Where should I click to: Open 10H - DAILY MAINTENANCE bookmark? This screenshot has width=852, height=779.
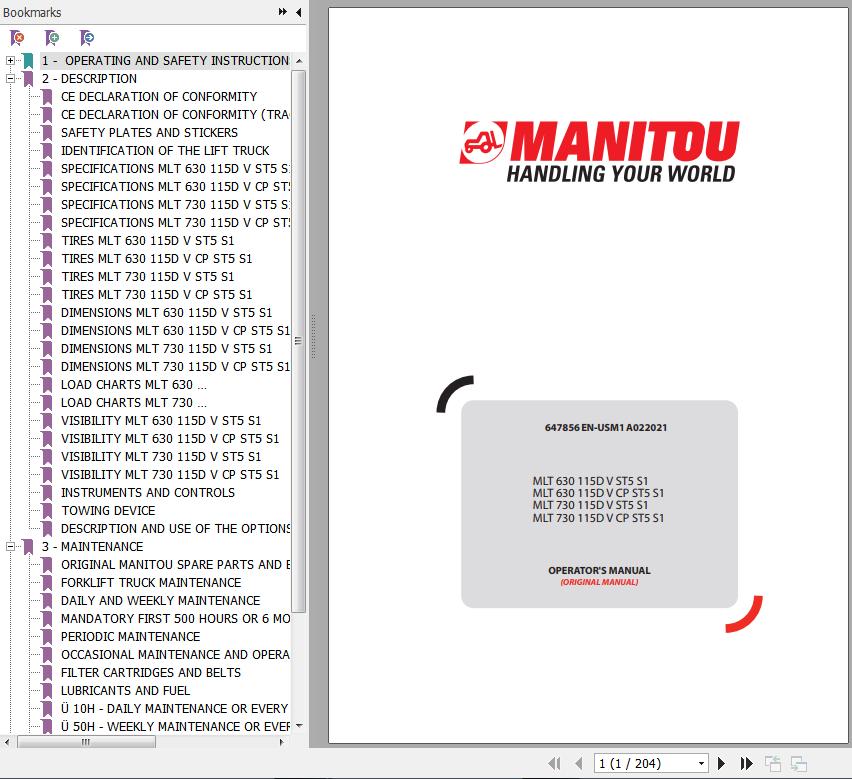coord(176,708)
